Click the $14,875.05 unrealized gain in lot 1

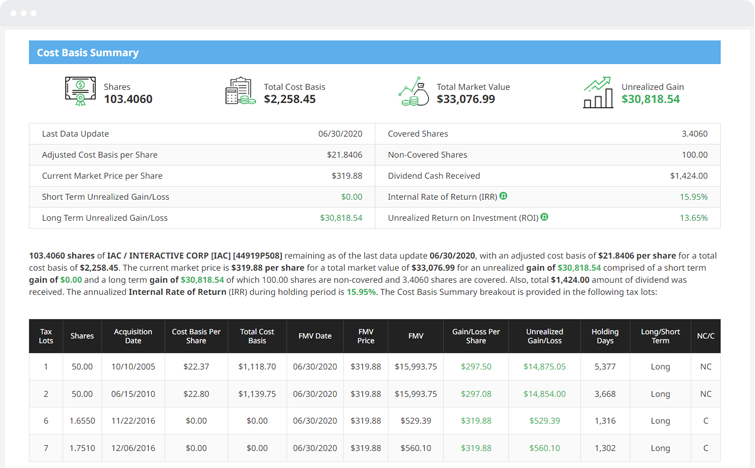pyautogui.click(x=544, y=367)
